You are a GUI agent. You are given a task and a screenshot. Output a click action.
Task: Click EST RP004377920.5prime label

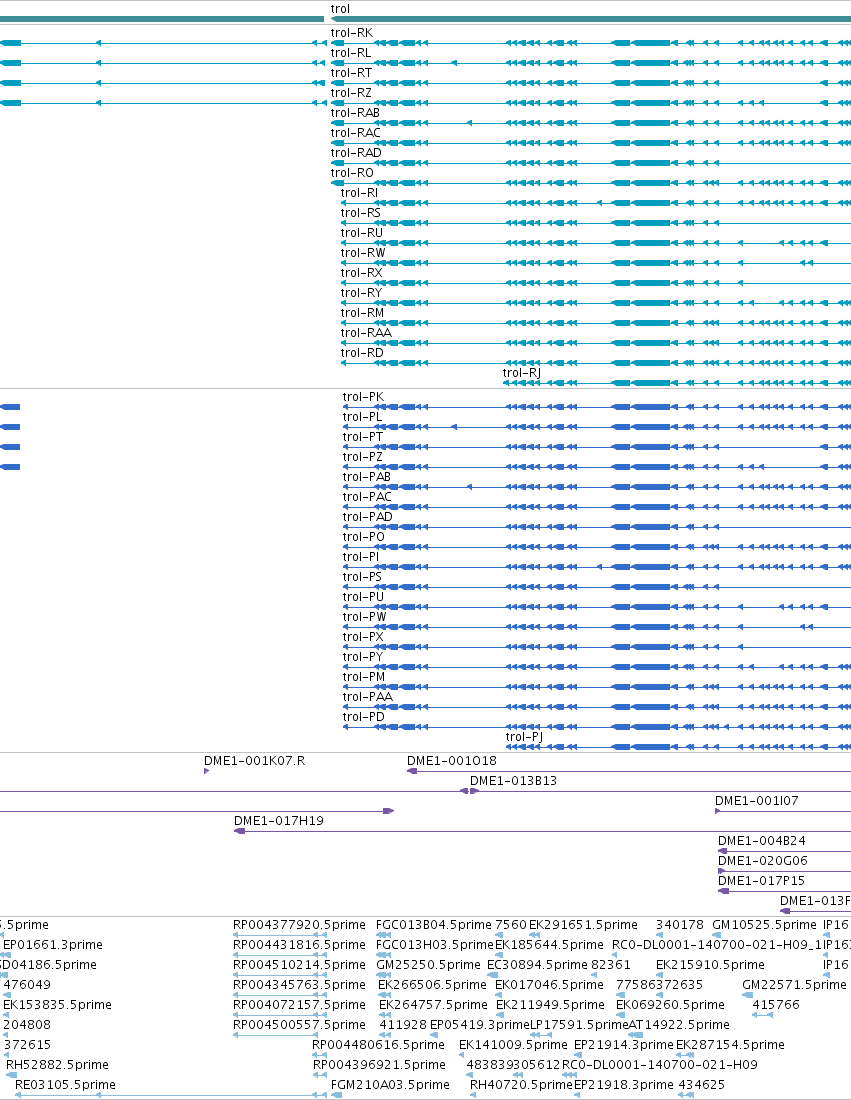300,925
